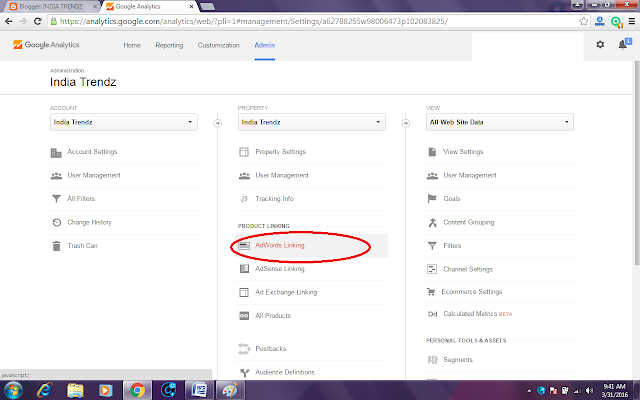Screen dimensions: 640x400
Task: Click the Google Analytics logo
Action: (46, 44)
